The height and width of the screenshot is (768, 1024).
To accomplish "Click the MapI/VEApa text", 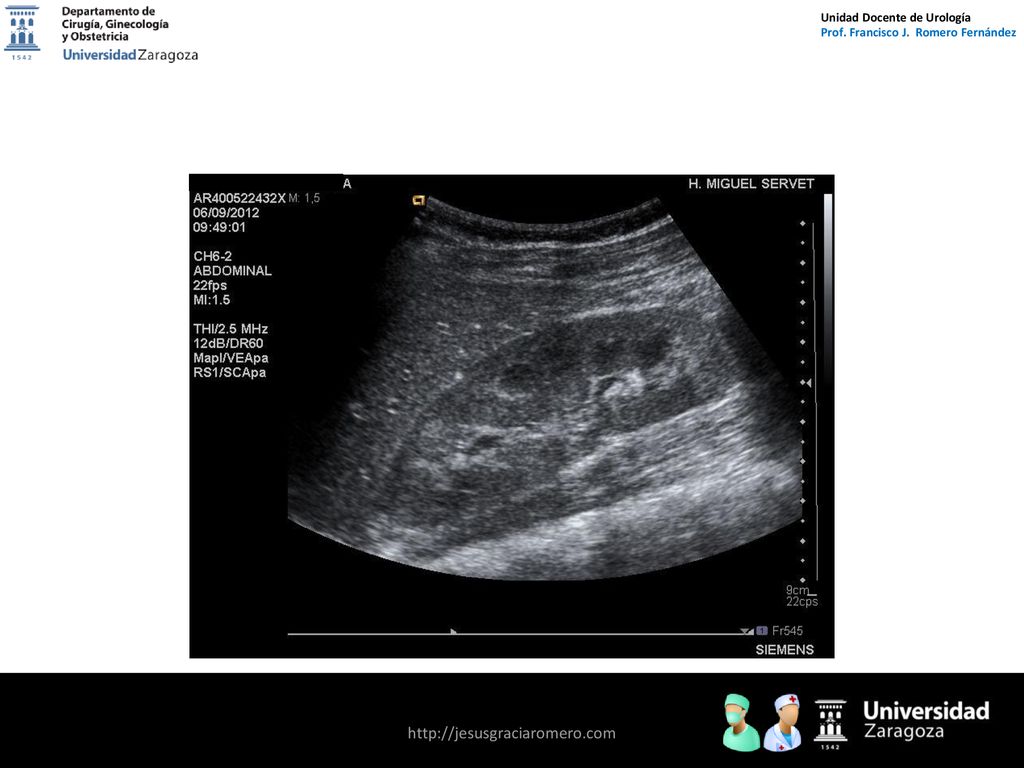I will 231,359.
